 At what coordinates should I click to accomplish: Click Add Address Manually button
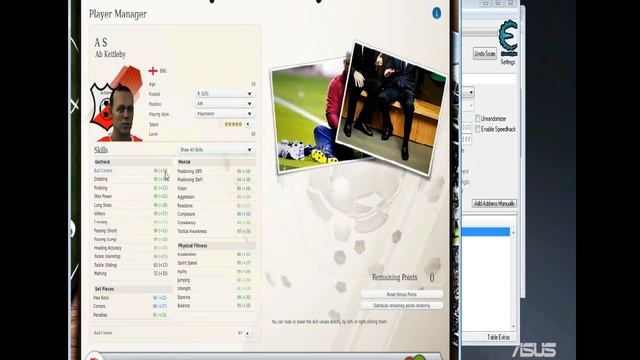click(494, 203)
